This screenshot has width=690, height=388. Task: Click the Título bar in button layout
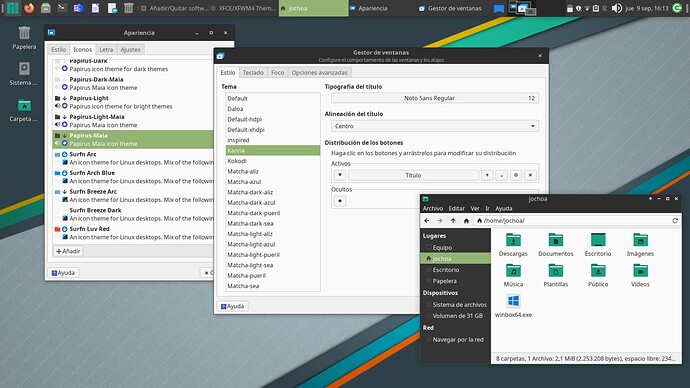[x=413, y=175]
